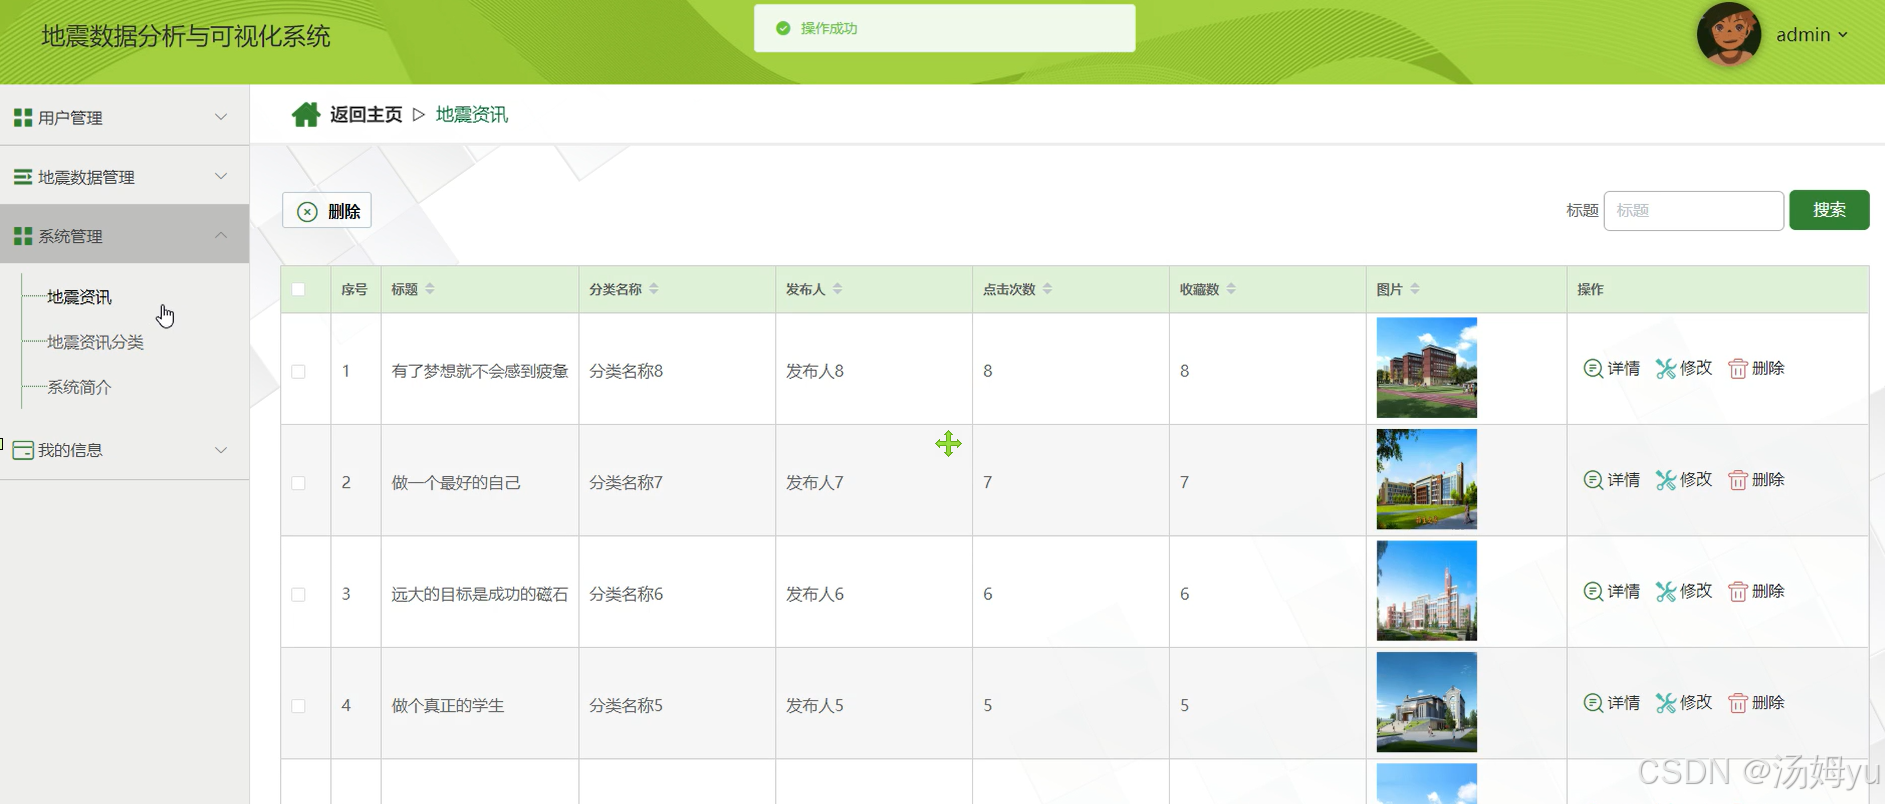This screenshot has height=804, width=1885.
Task: Click the 地震数据管理 list icon in the sidebar
Action: [23, 177]
